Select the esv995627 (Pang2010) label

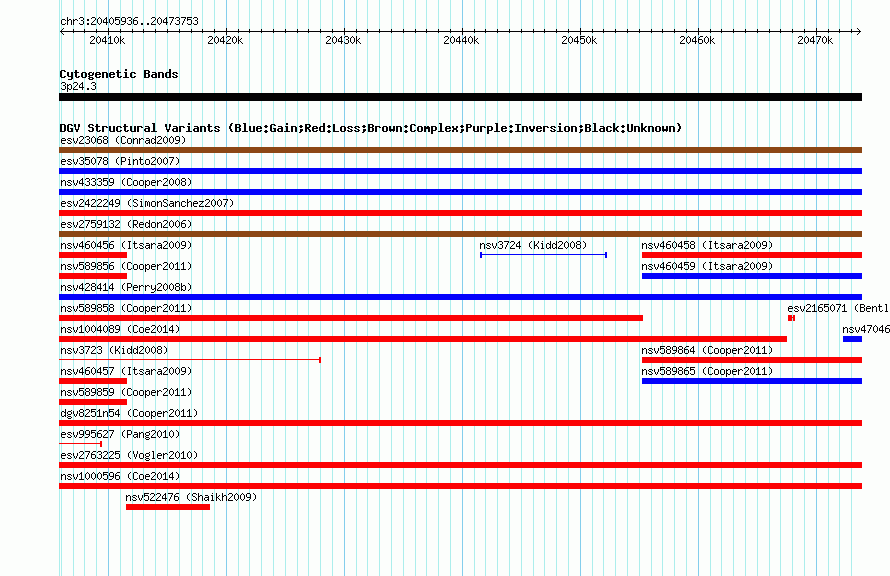(120, 434)
